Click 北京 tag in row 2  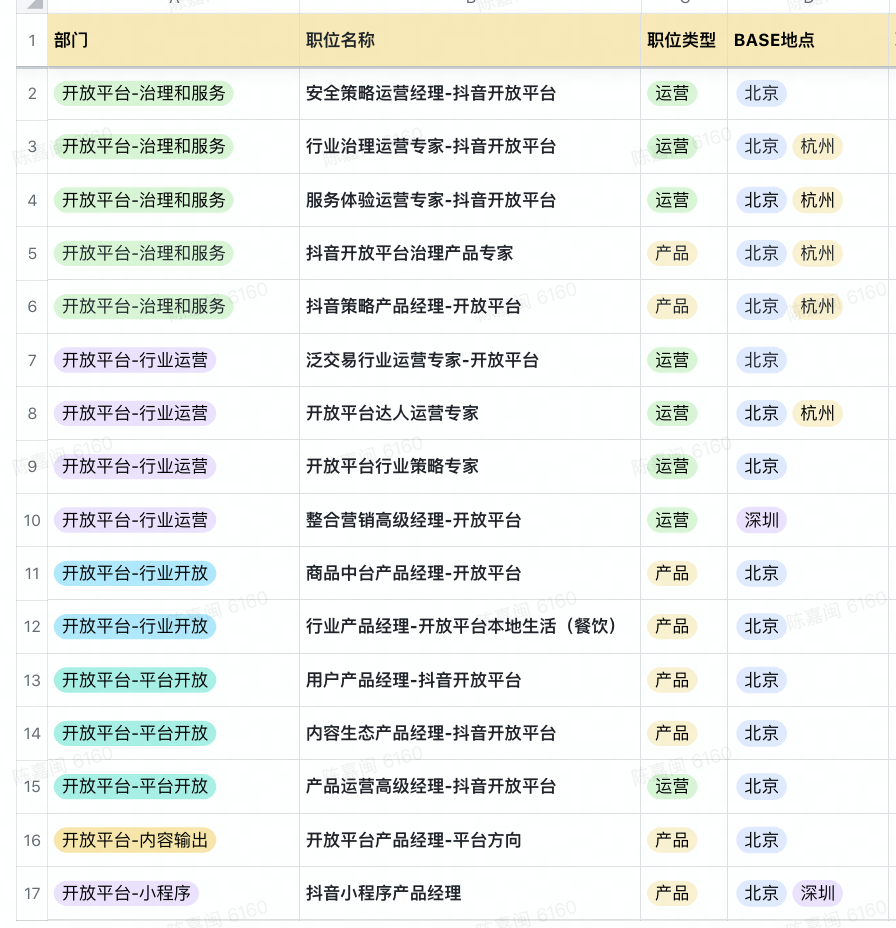pos(762,94)
